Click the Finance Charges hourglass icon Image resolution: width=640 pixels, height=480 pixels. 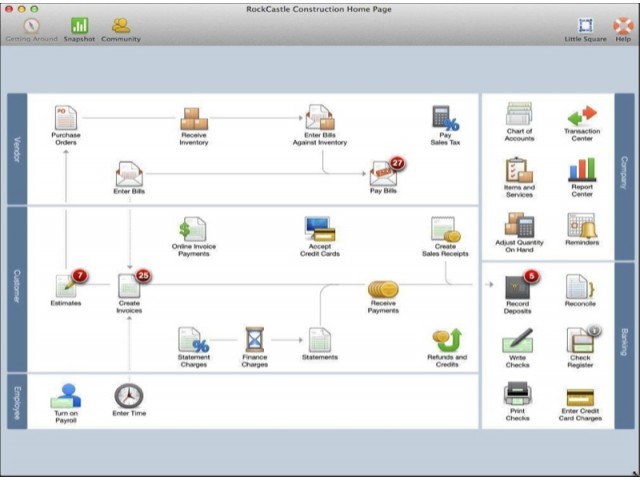click(x=254, y=340)
